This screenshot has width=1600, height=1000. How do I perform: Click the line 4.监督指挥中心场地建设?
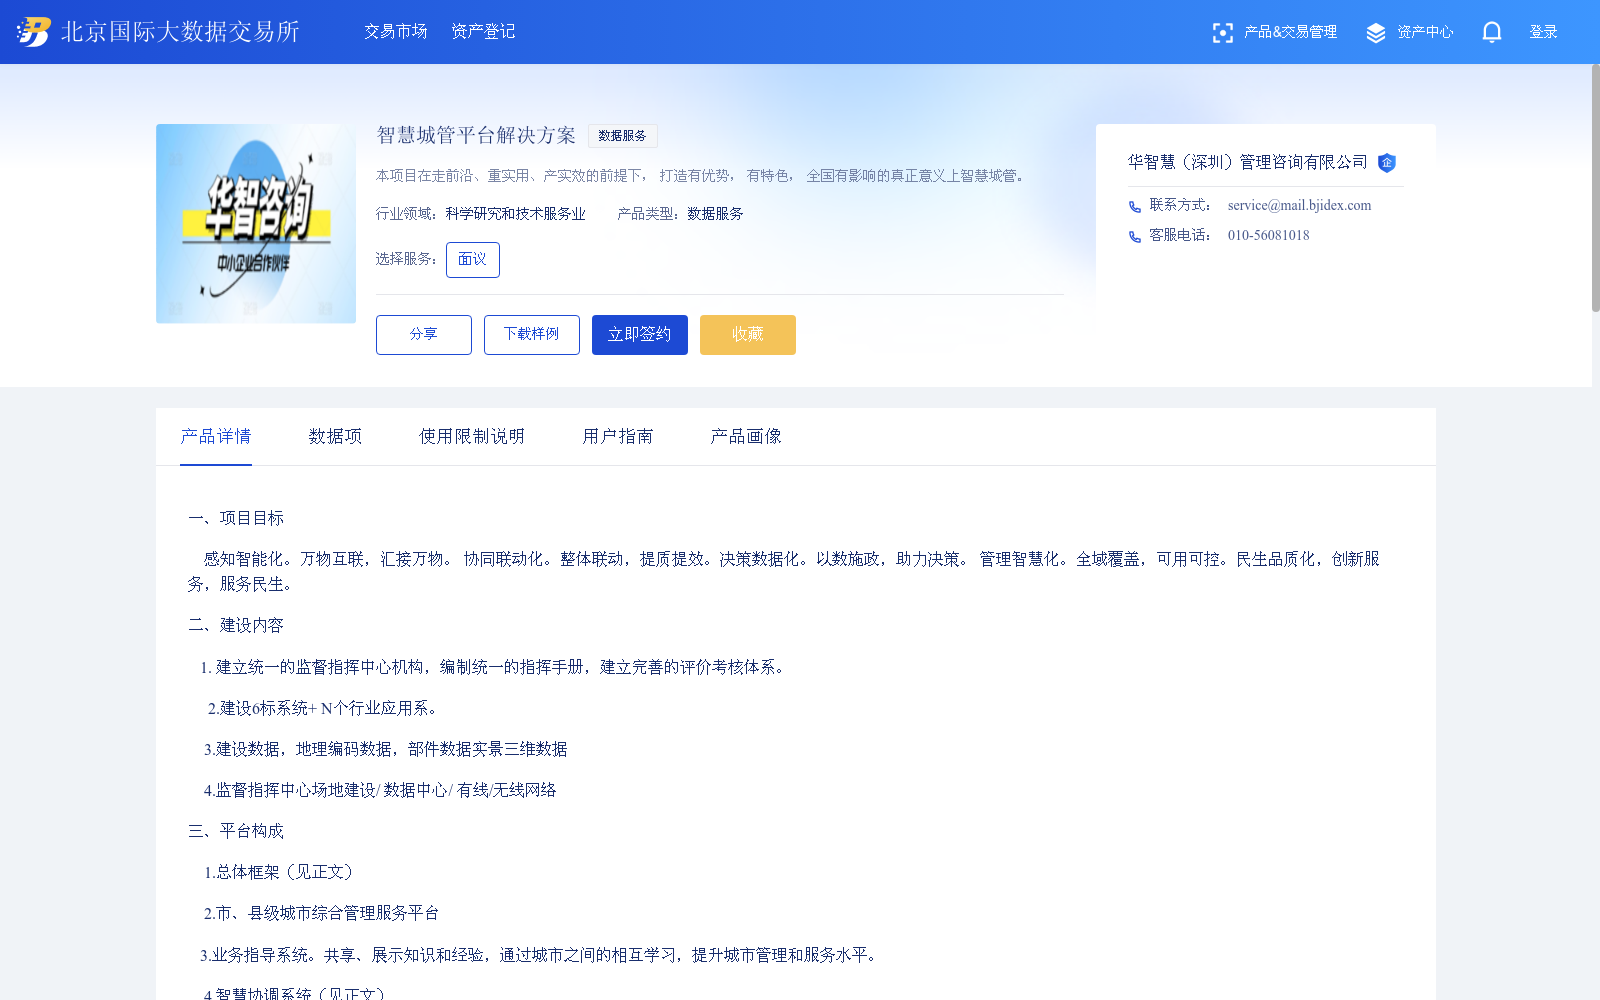(380, 790)
